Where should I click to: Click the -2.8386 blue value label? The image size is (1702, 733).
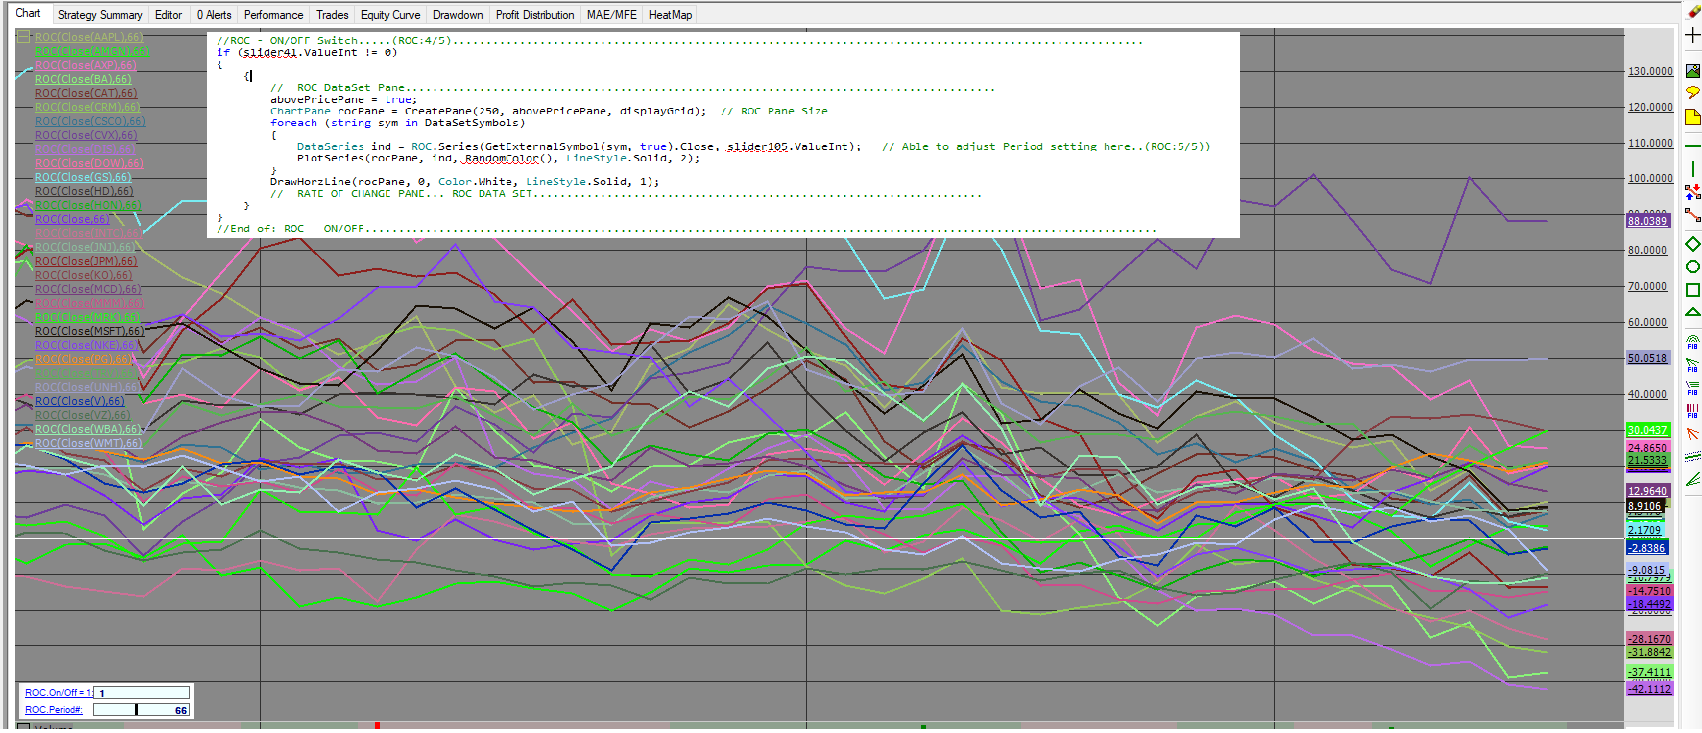pyautogui.click(x=1647, y=548)
